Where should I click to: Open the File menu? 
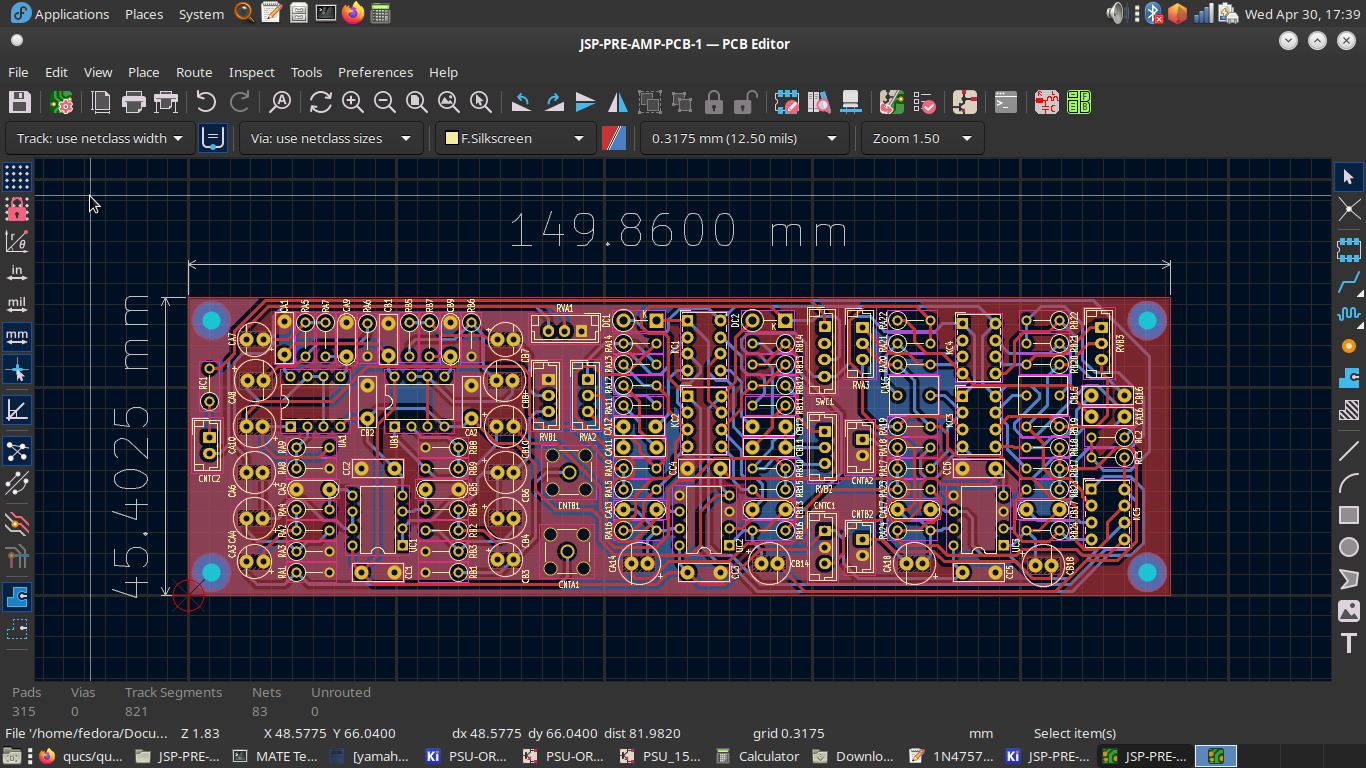18,72
